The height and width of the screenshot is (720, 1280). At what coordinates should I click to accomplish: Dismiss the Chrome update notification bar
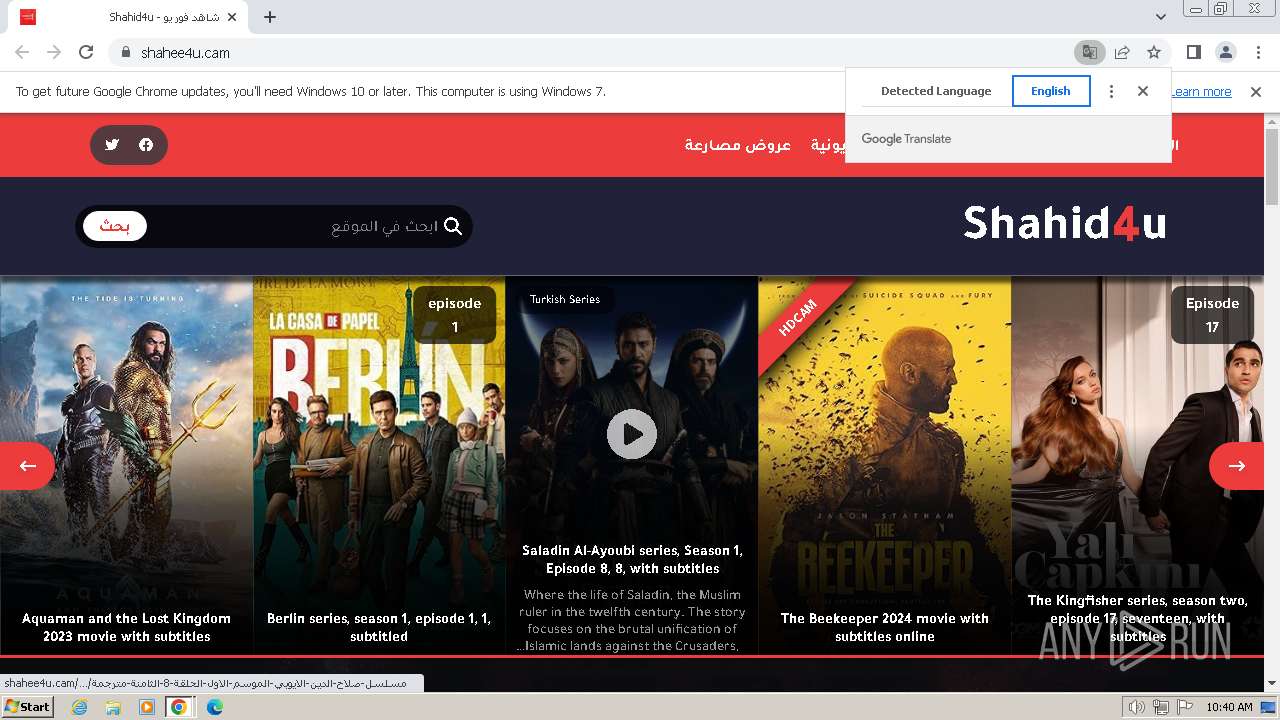tap(1256, 91)
